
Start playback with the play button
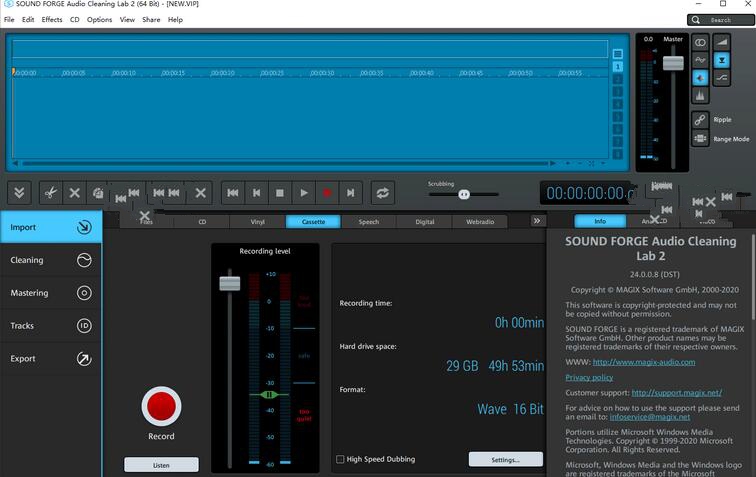click(304, 193)
